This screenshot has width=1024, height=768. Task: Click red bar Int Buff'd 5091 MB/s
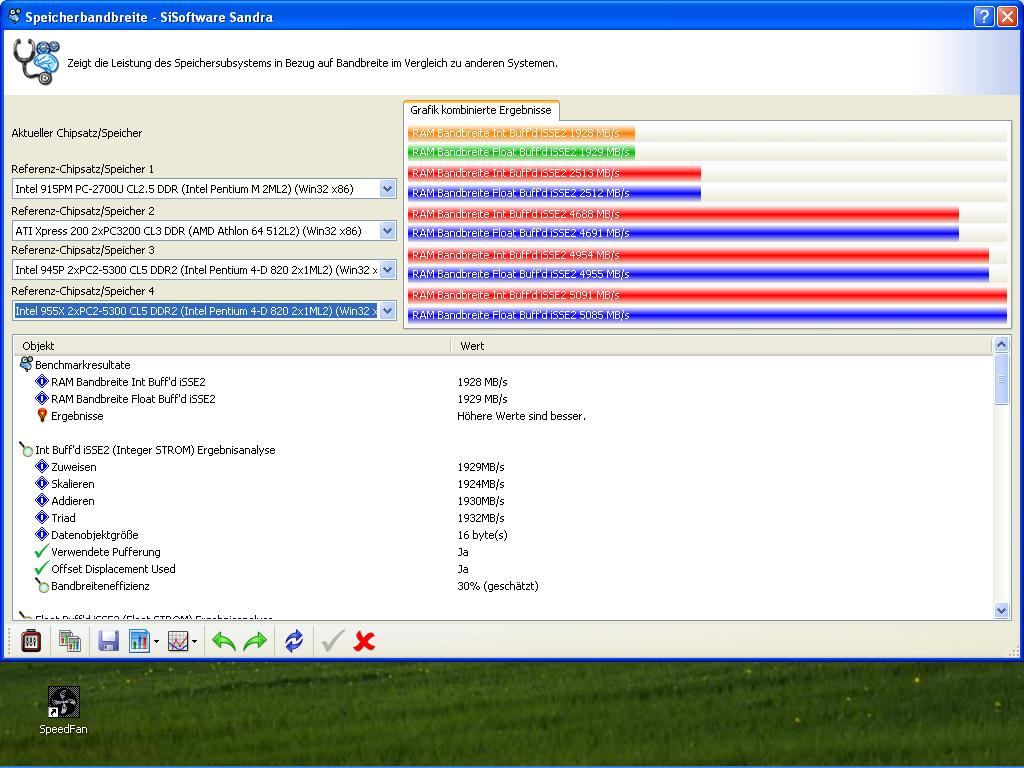click(x=707, y=295)
